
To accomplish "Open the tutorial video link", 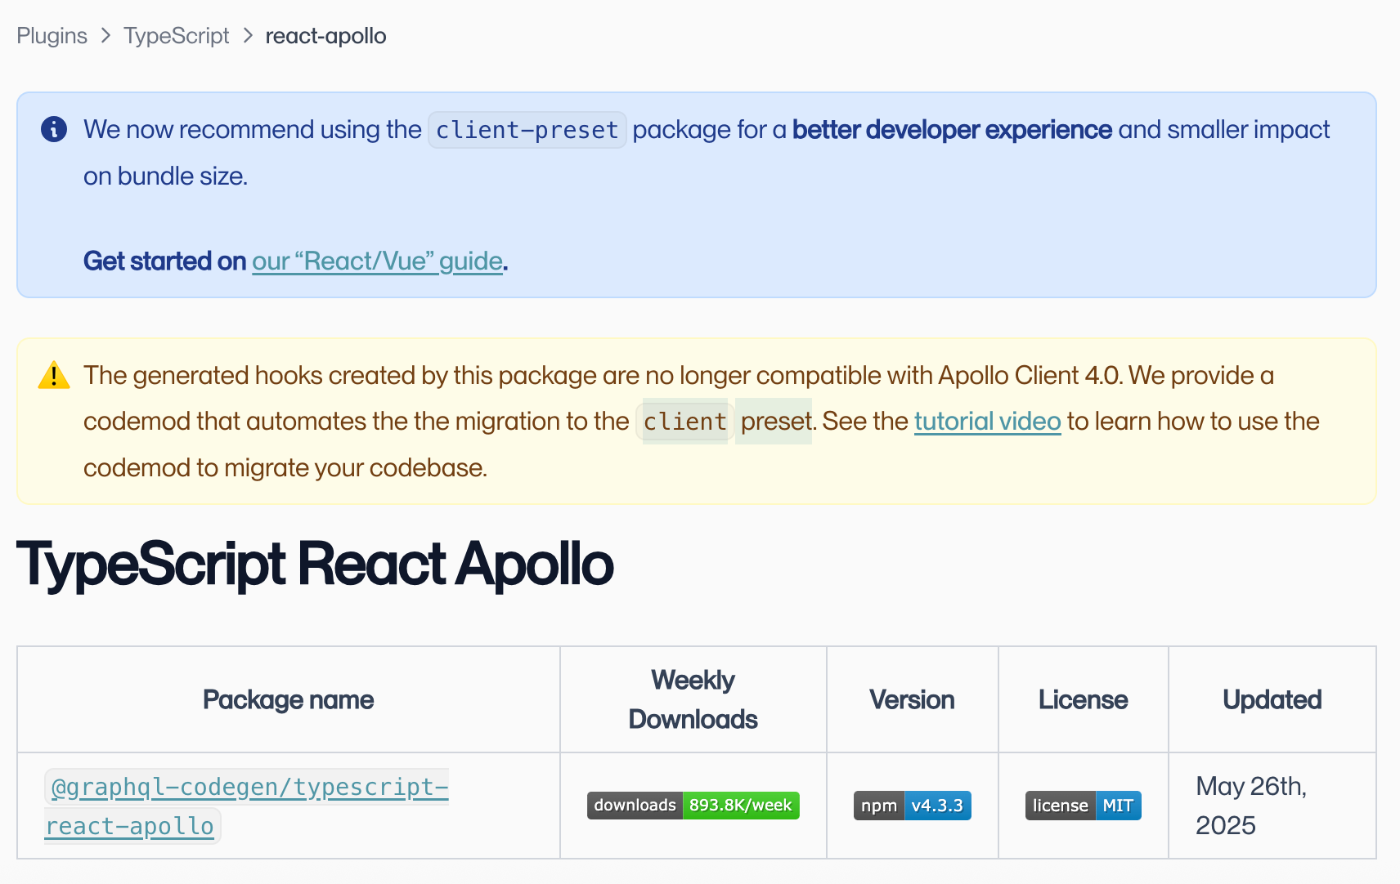I will click(x=987, y=421).
